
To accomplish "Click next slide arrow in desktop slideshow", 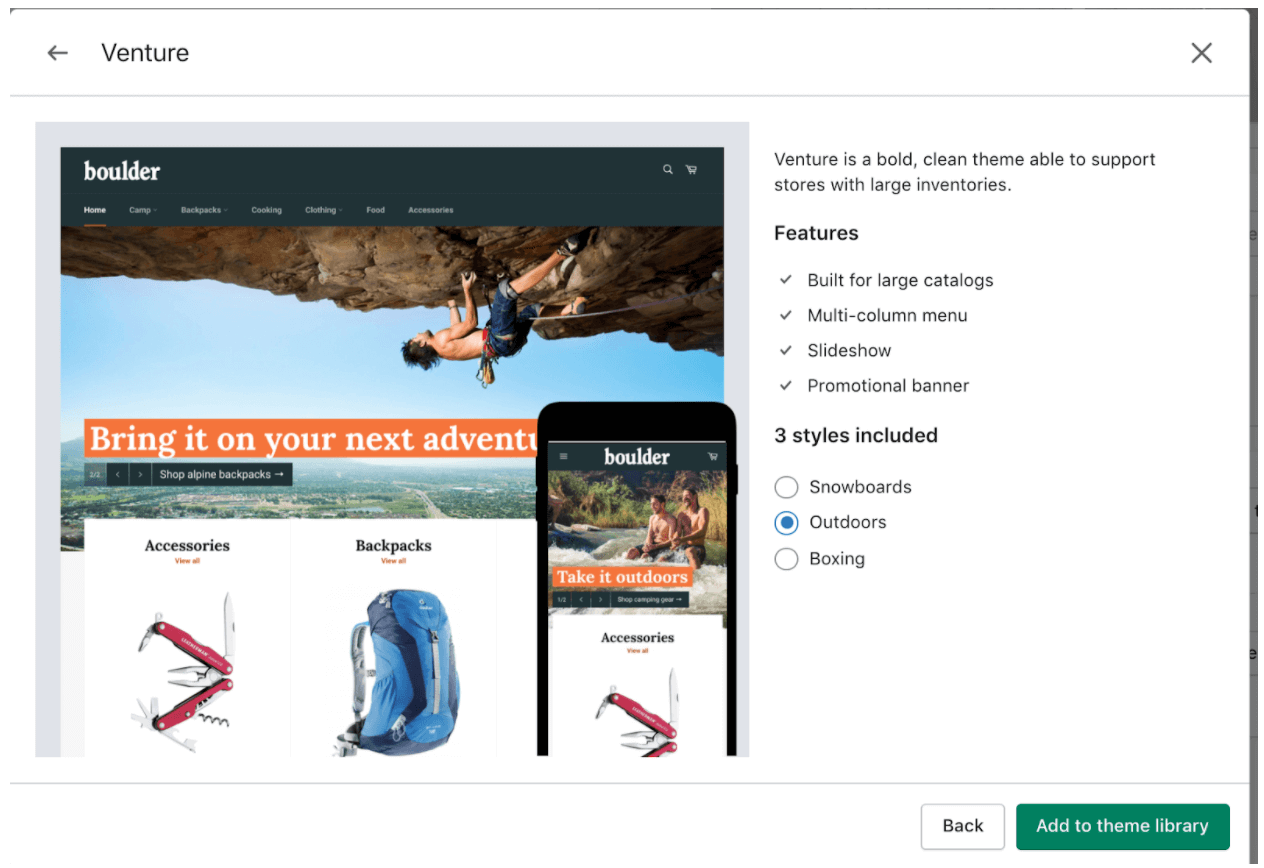I will [141, 474].
